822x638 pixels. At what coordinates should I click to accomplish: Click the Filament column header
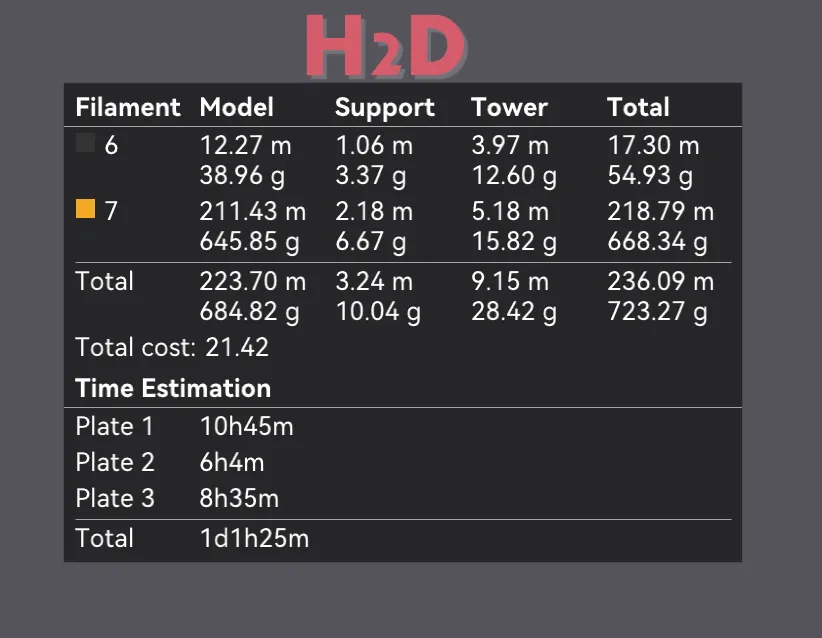coord(128,107)
